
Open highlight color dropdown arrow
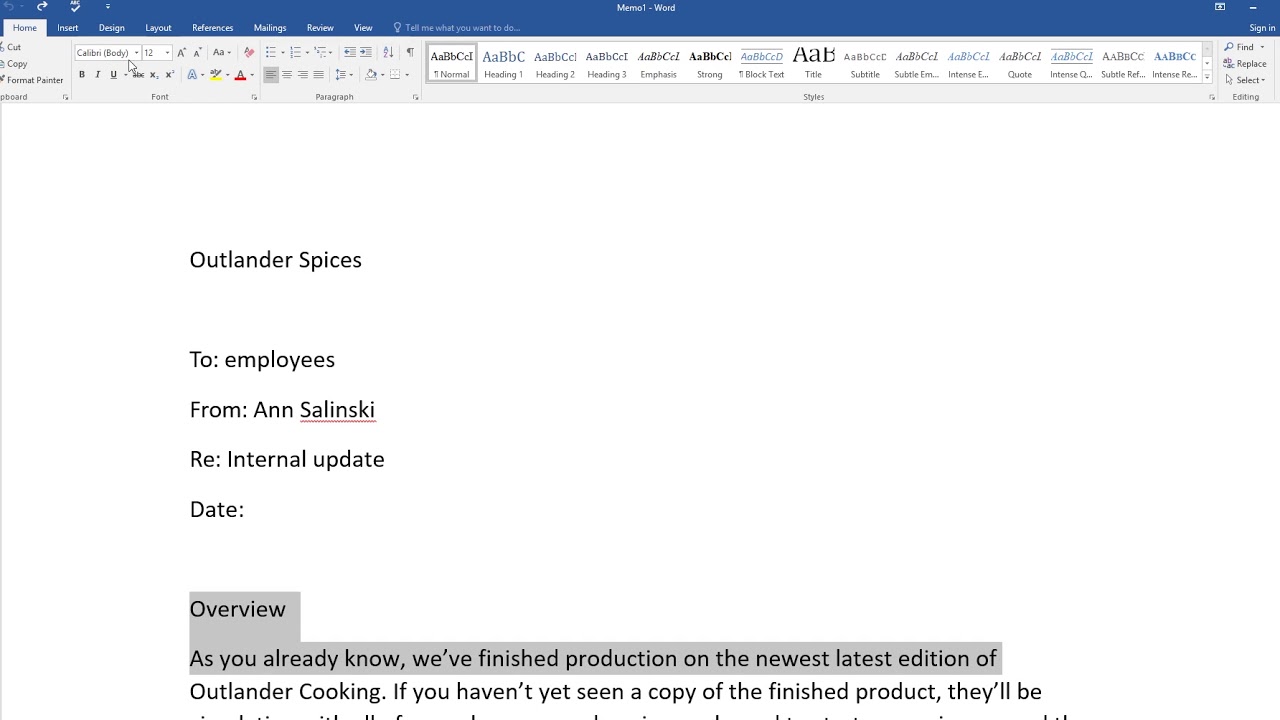227,75
